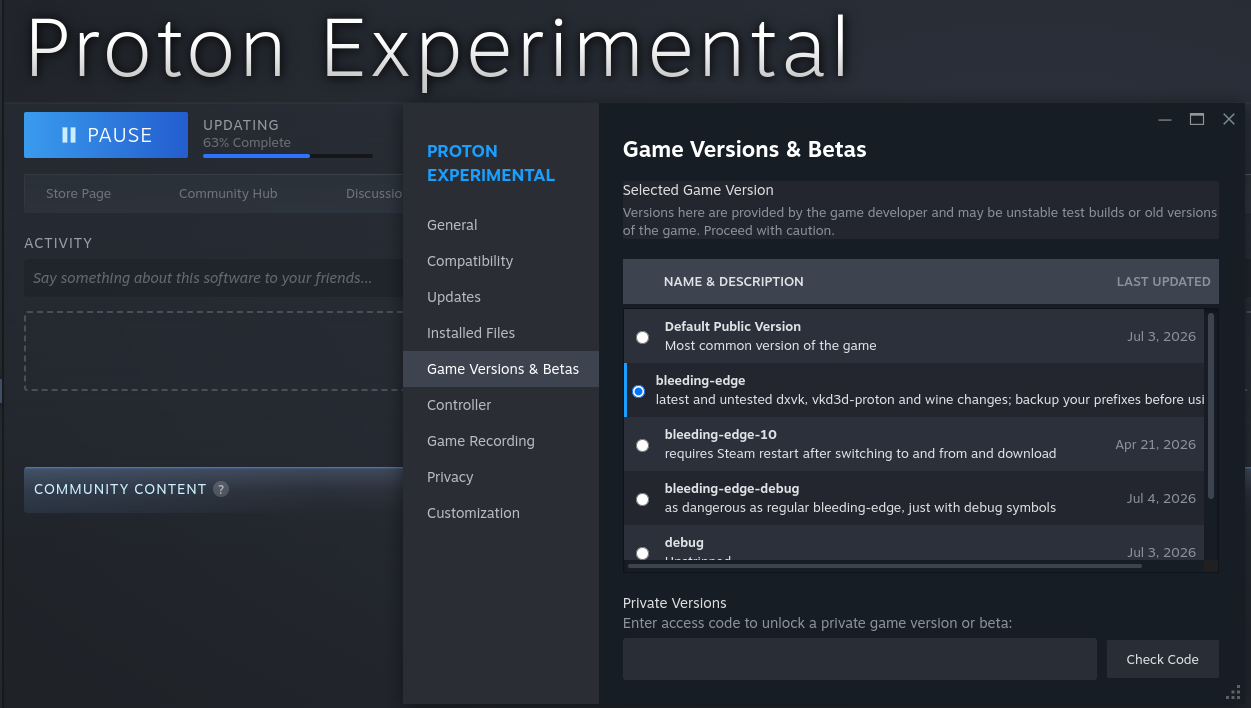Click the versions list horizontal scrollbar
Image resolution: width=1251 pixels, height=708 pixels.
pos(885,566)
